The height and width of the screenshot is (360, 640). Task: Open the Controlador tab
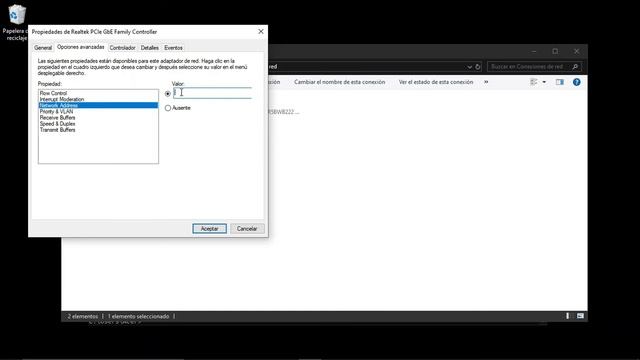122,48
